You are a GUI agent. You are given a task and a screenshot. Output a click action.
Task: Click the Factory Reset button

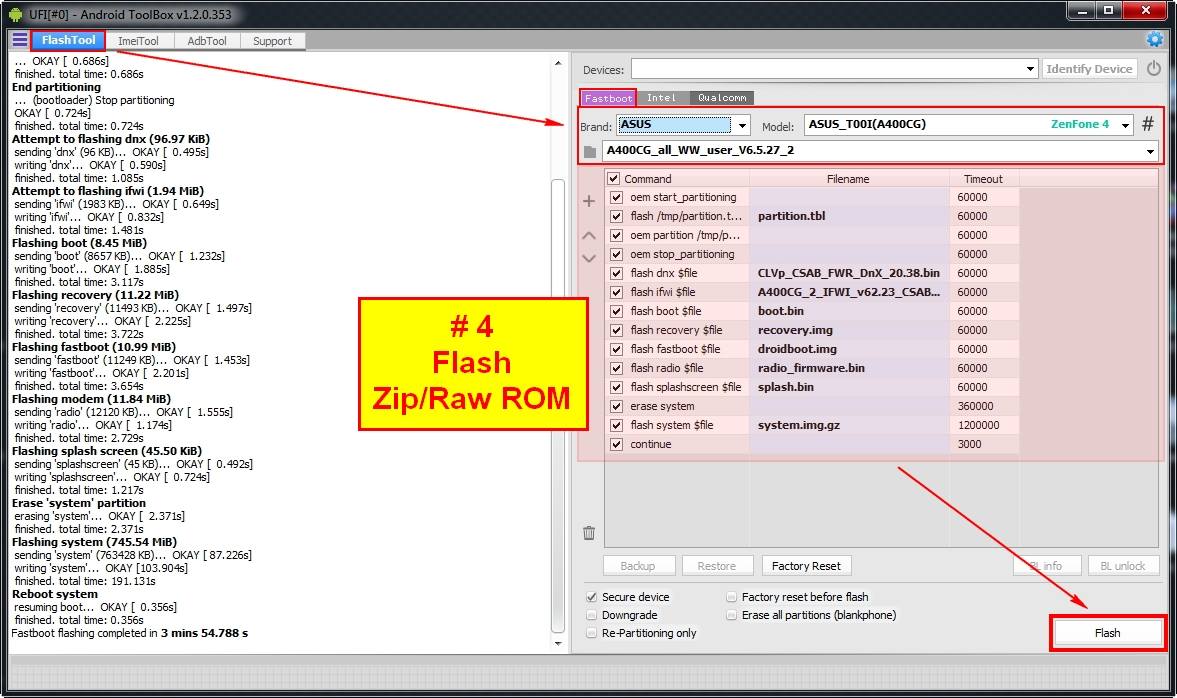pos(806,566)
